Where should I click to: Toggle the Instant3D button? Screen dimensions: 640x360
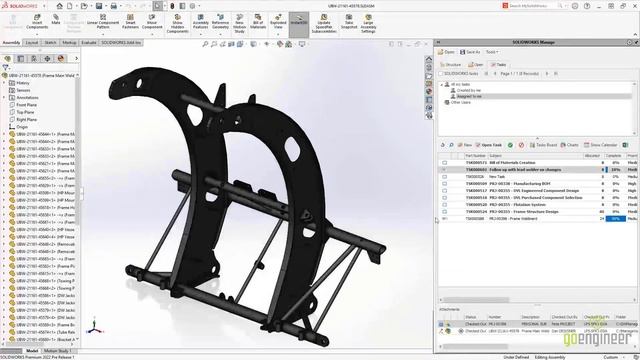point(299,24)
